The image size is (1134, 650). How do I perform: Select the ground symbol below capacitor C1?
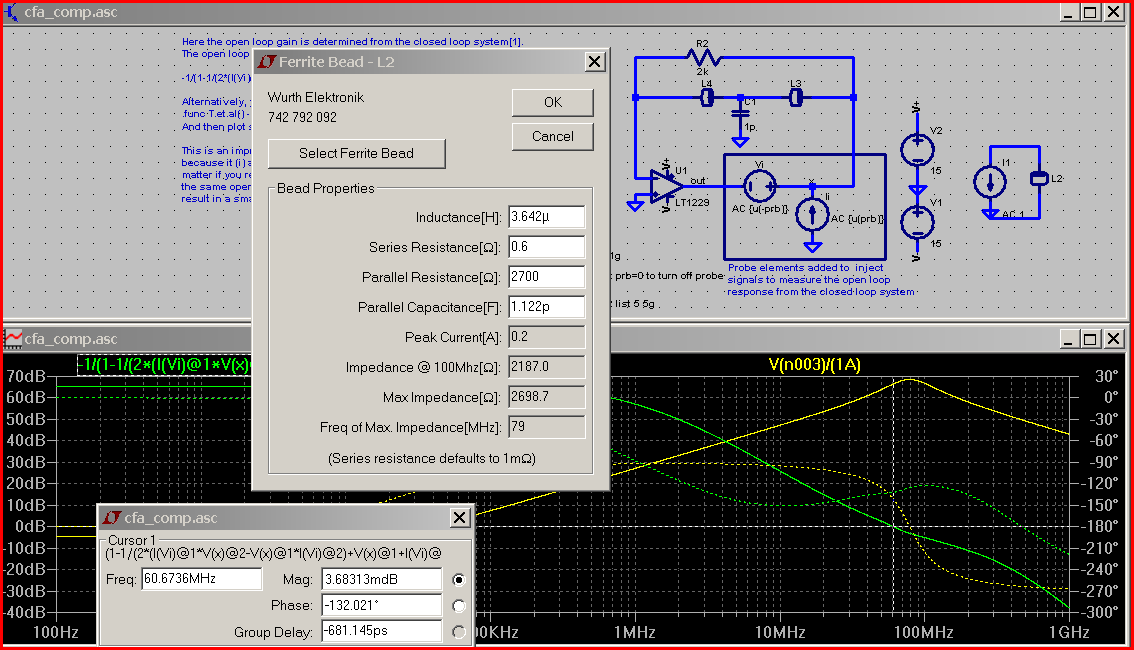coord(740,142)
